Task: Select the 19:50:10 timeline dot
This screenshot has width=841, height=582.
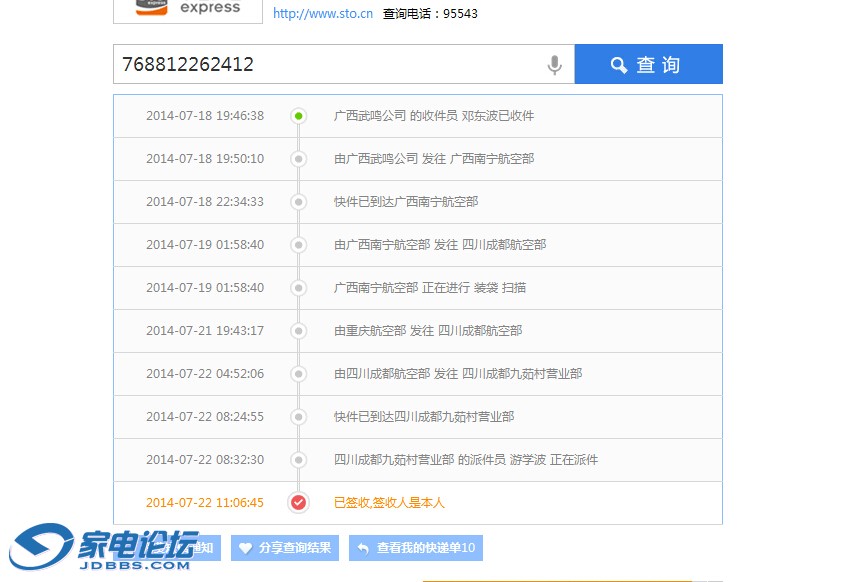Action: 298,159
